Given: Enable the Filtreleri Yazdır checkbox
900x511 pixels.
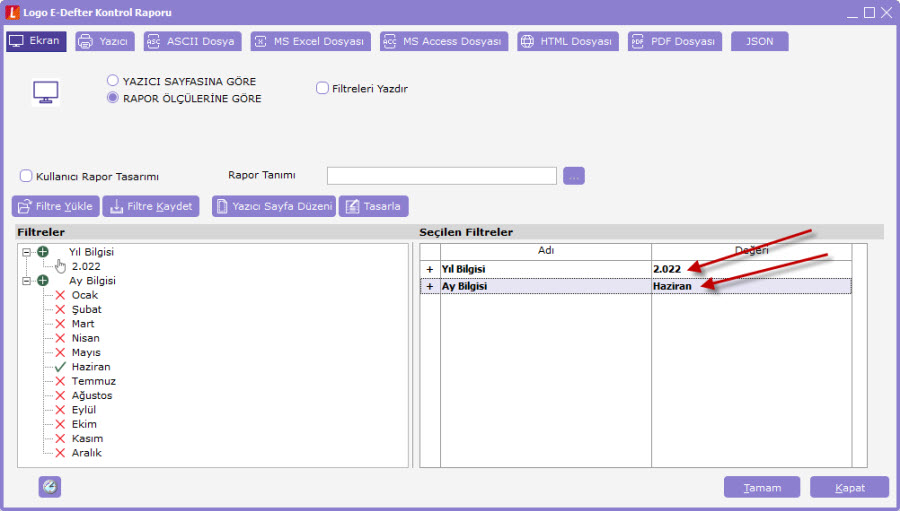Looking at the screenshot, I should point(322,88).
